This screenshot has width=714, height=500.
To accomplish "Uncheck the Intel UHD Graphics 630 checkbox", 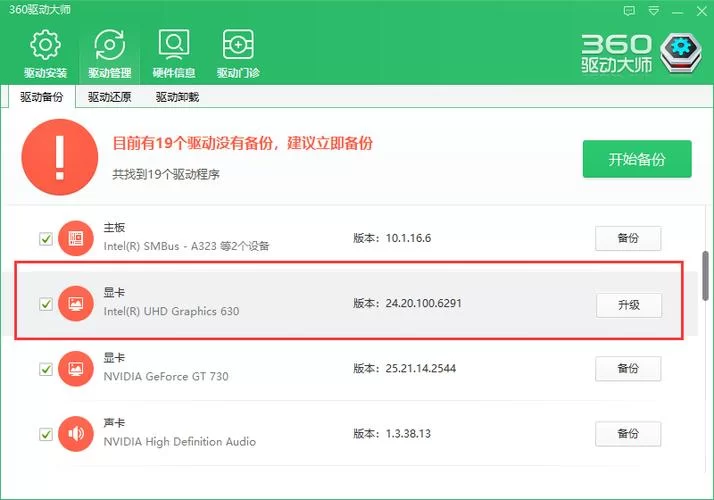I will (46, 304).
